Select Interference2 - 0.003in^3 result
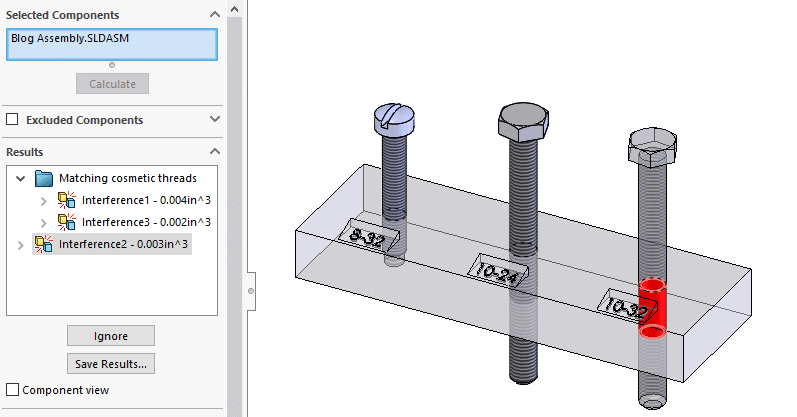This screenshot has height=417, width=797. [x=123, y=244]
